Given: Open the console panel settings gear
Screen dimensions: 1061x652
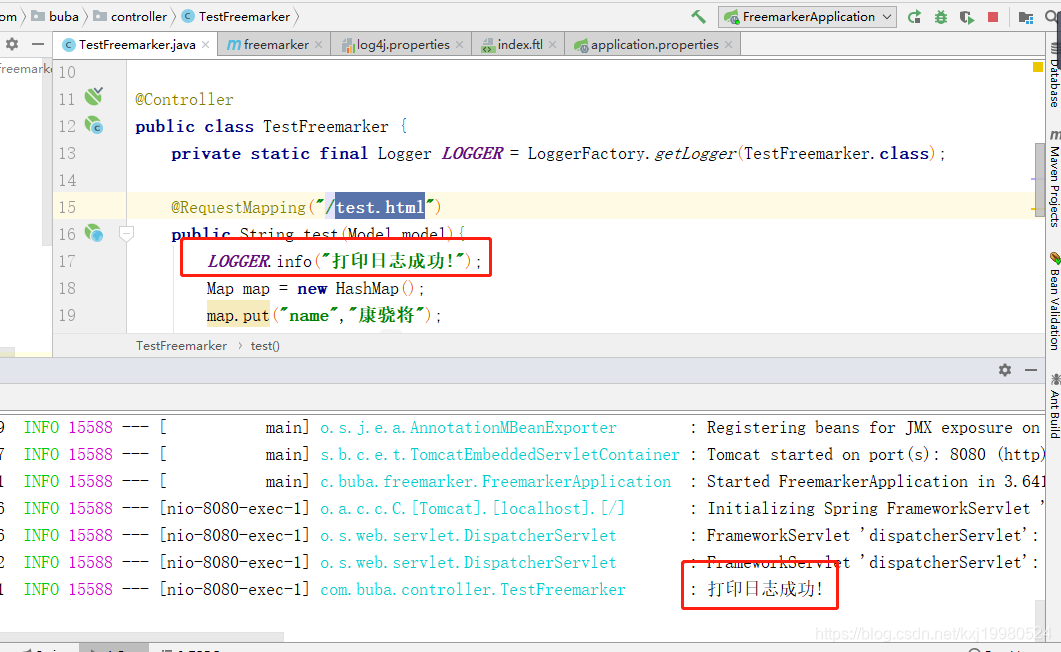Looking at the screenshot, I should (1005, 370).
